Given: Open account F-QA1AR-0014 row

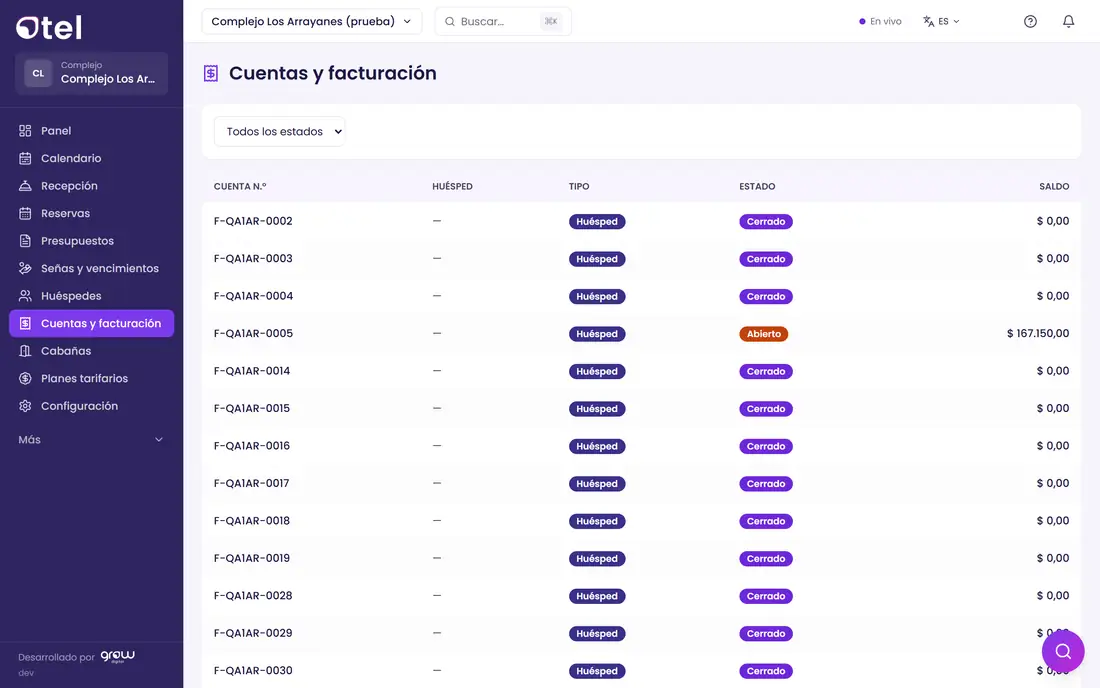Looking at the screenshot, I should tap(641, 371).
